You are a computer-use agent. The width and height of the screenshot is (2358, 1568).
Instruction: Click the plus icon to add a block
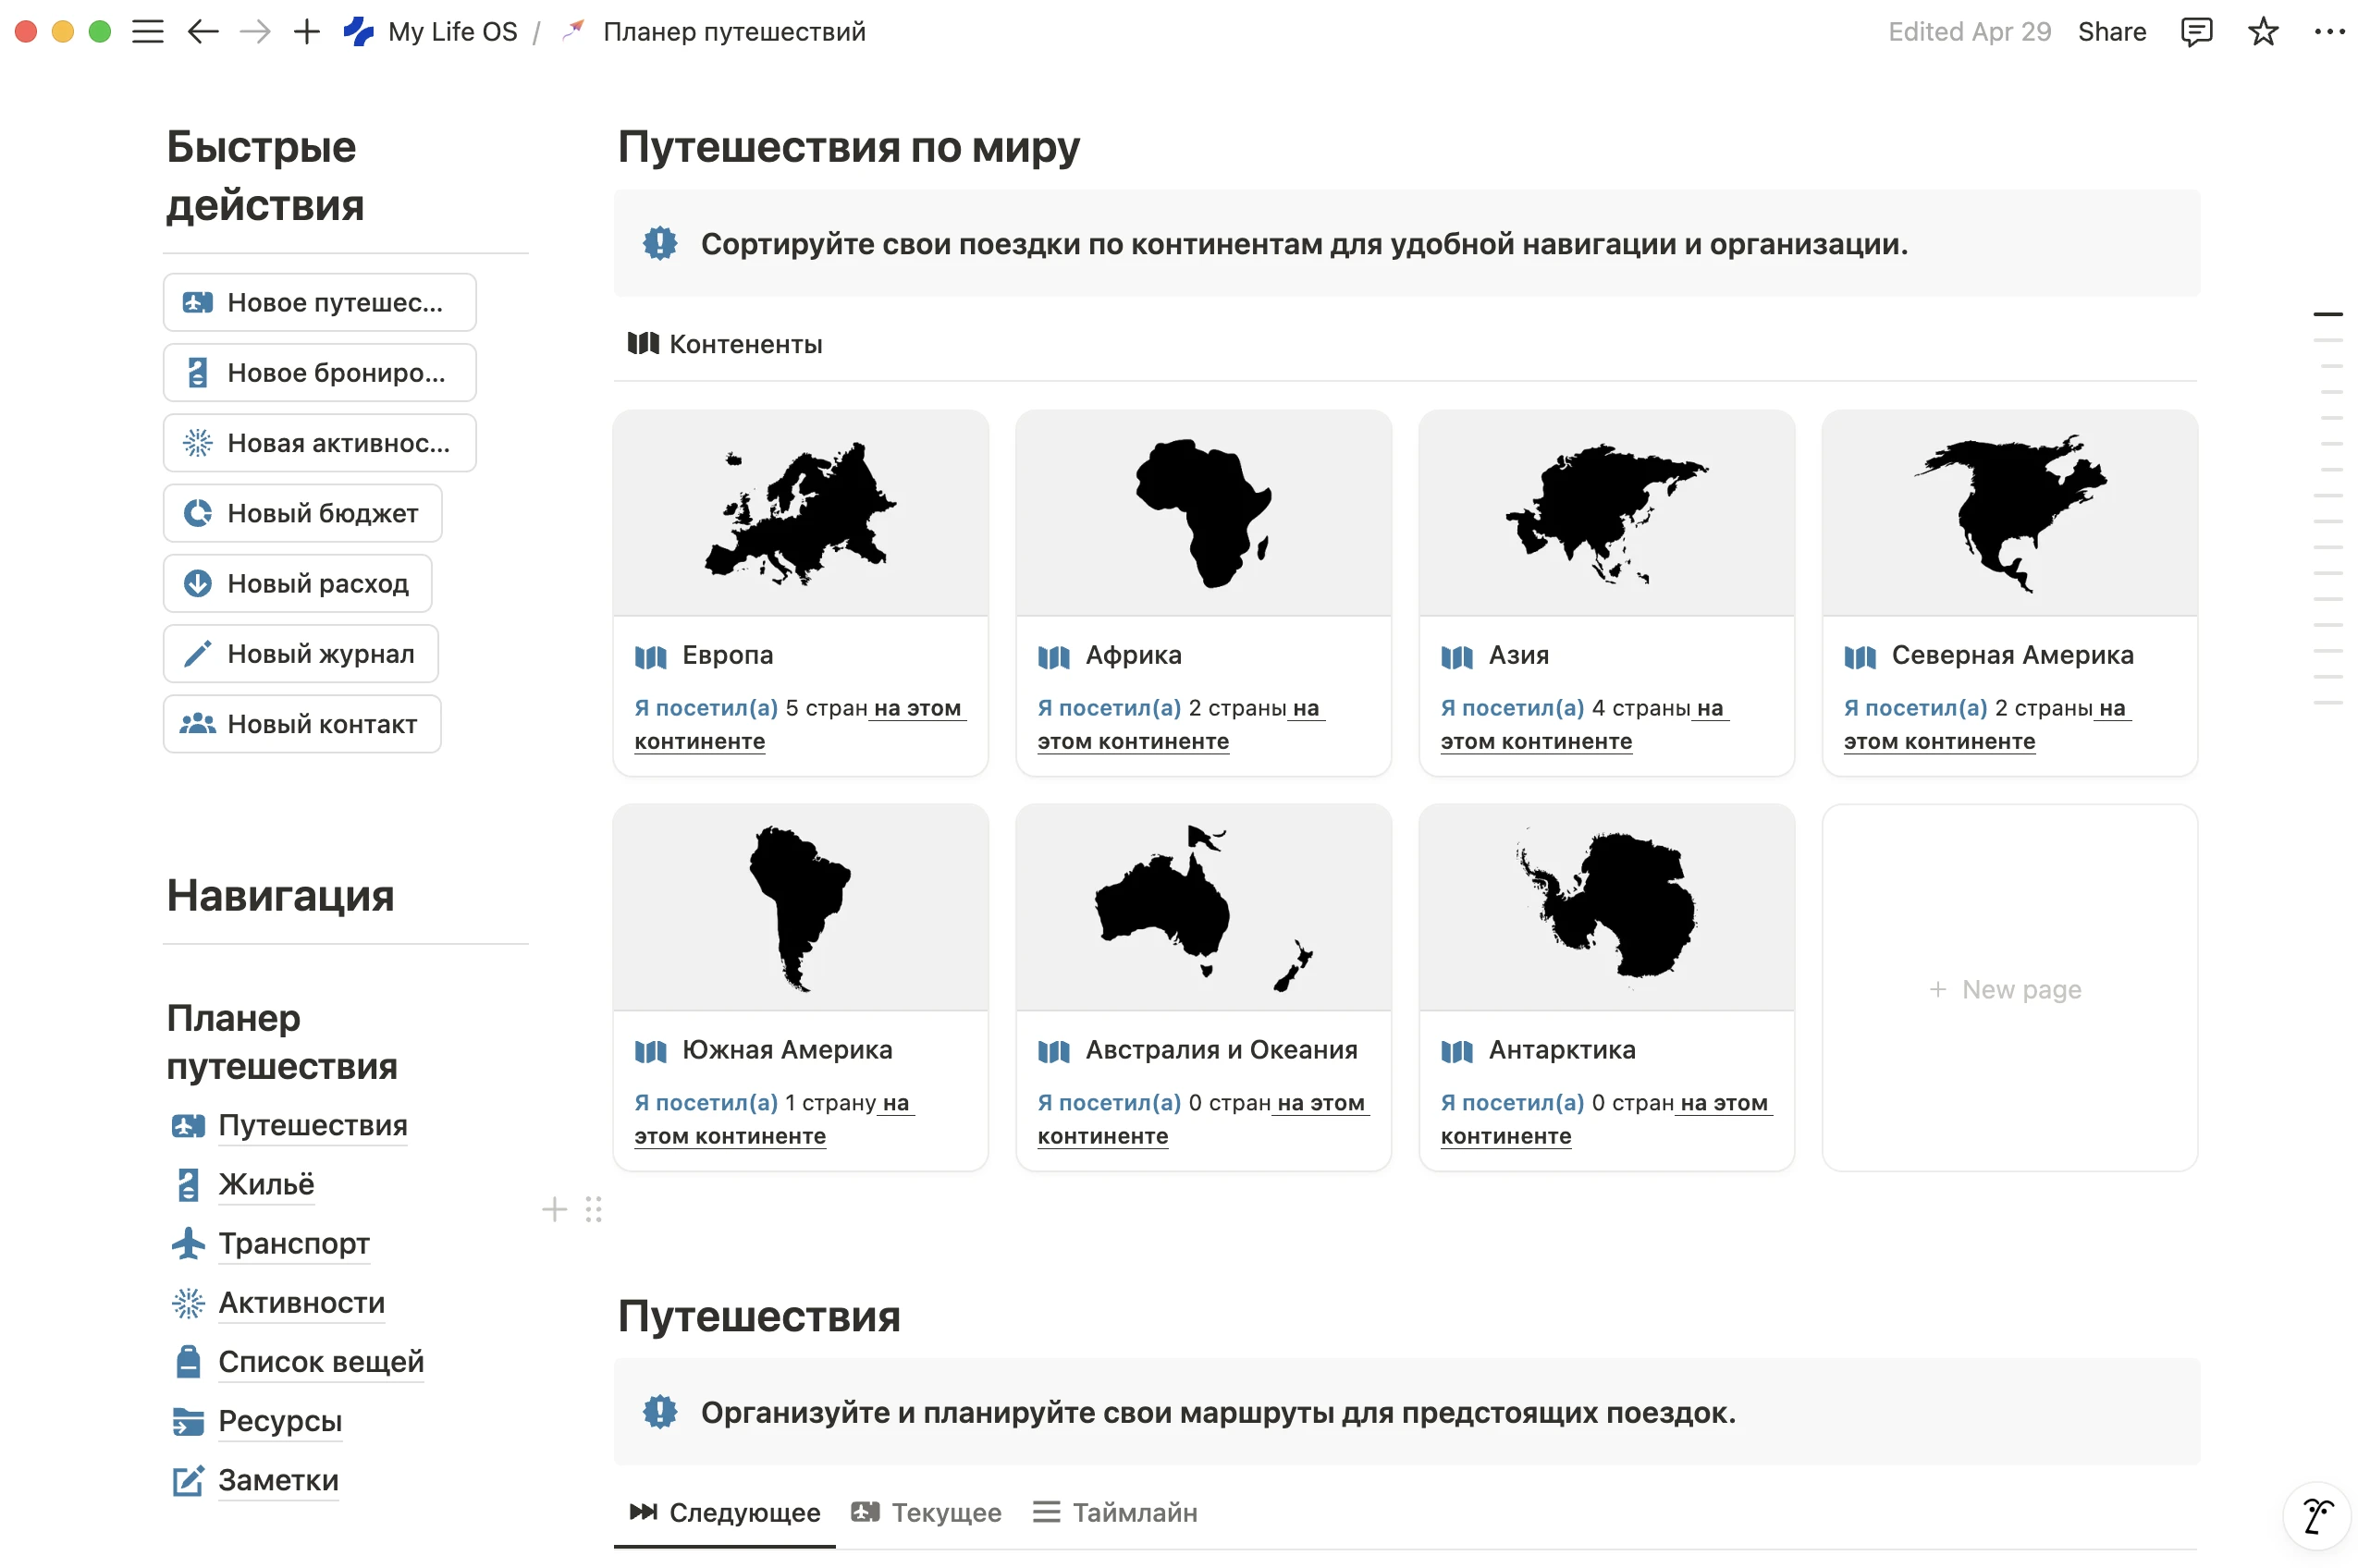pyautogui.click(x=554, y=1210)
